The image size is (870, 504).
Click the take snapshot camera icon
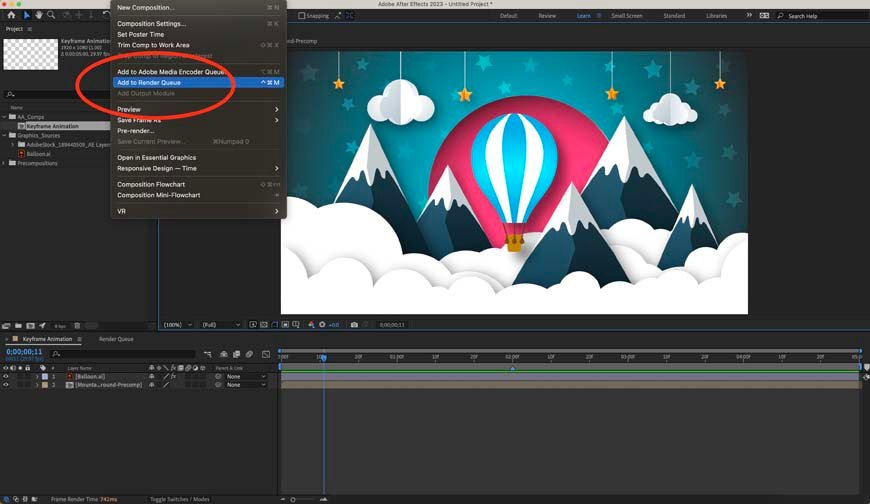point(354,325)
